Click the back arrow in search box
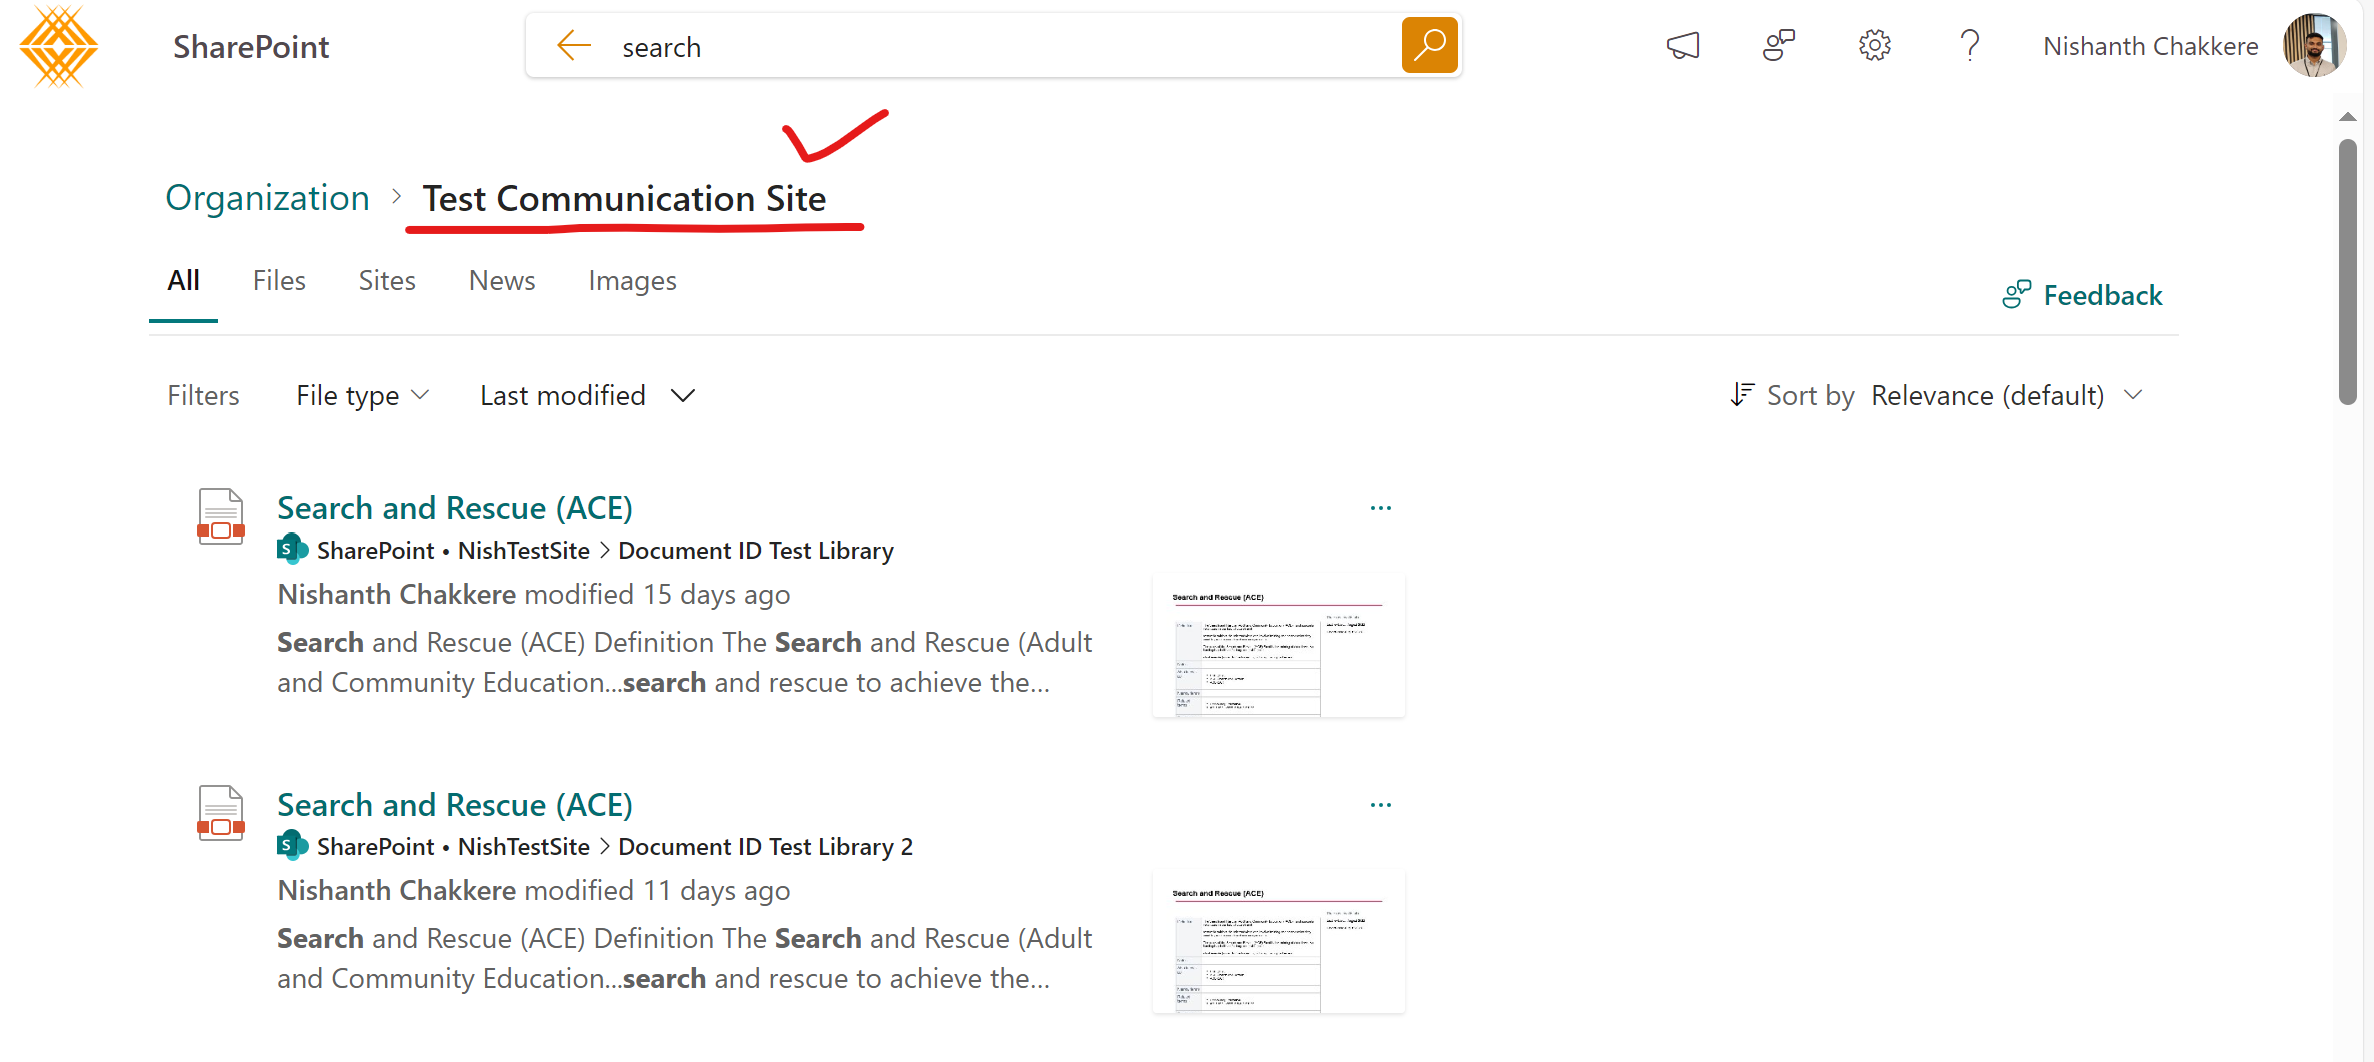 574,45
